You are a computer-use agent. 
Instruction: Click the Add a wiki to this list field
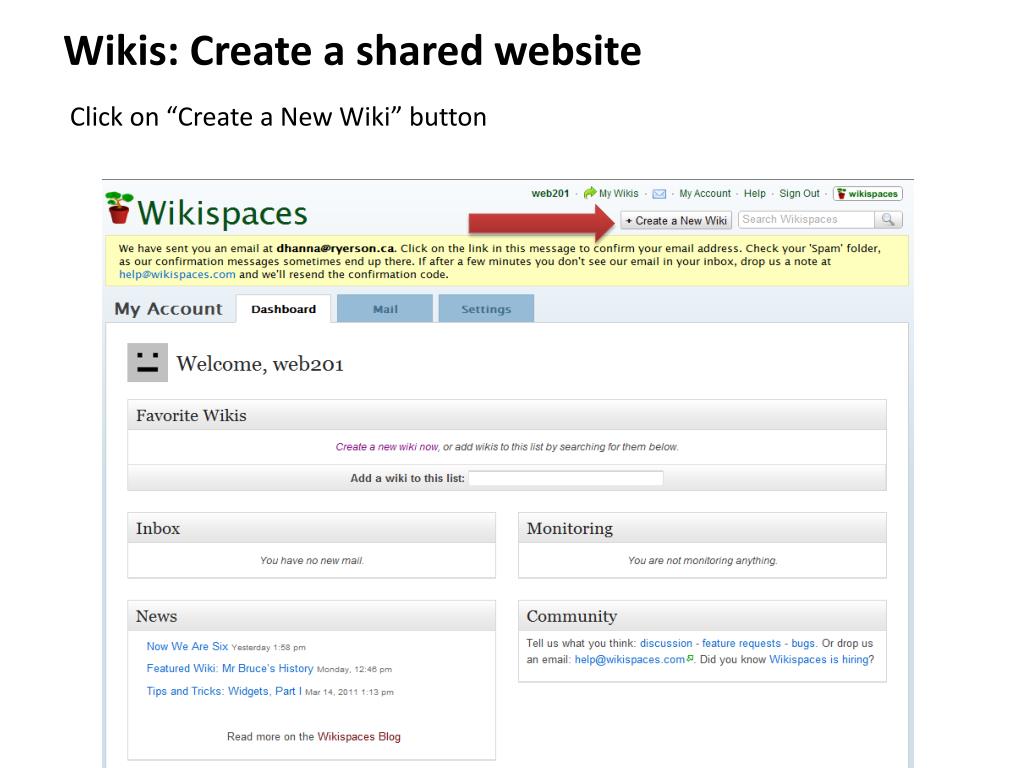(x=566, y=478)
